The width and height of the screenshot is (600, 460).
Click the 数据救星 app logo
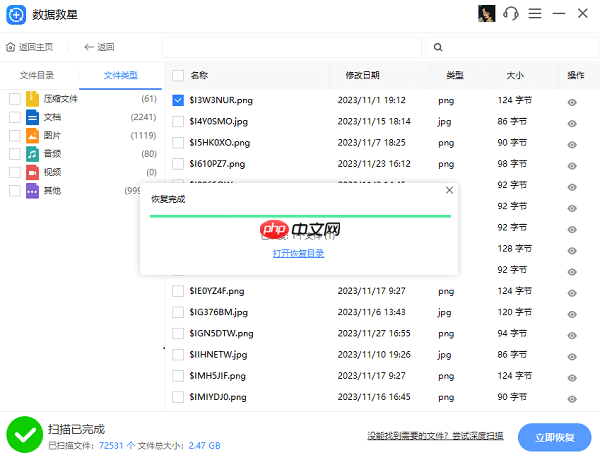(x=16, y=15)
